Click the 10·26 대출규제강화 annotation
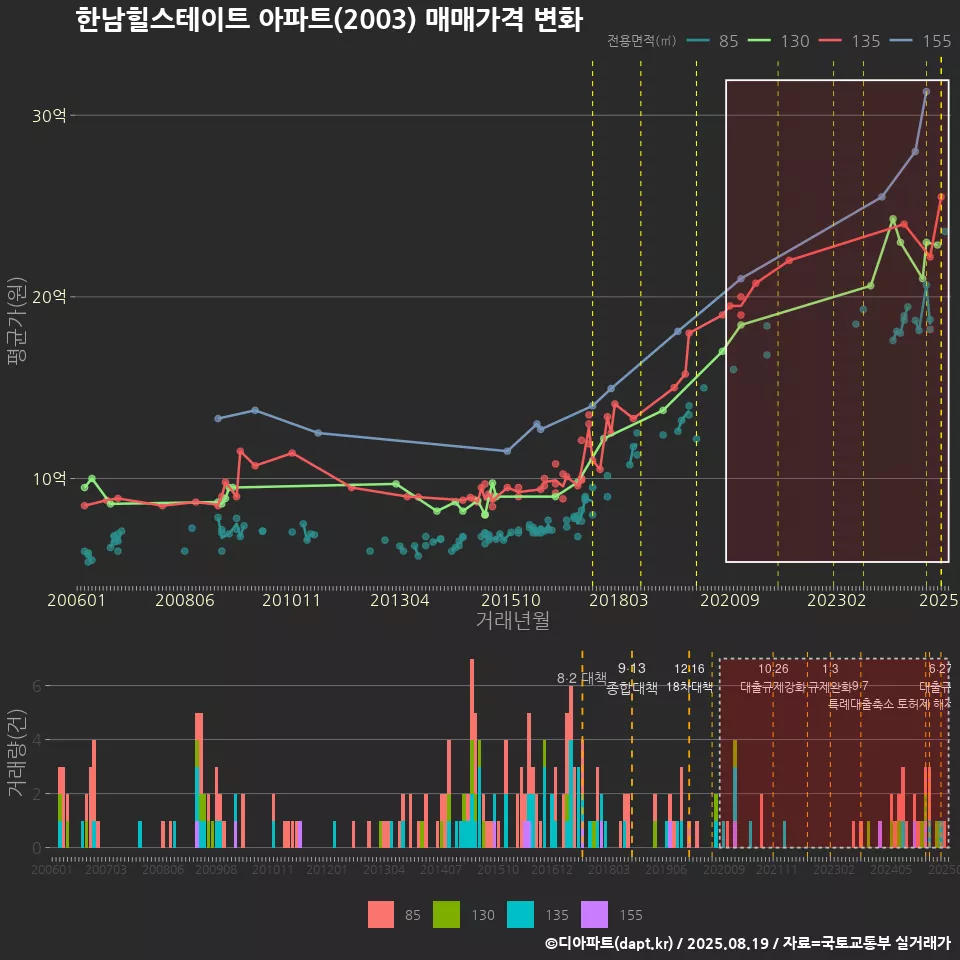 coord(775,677)
